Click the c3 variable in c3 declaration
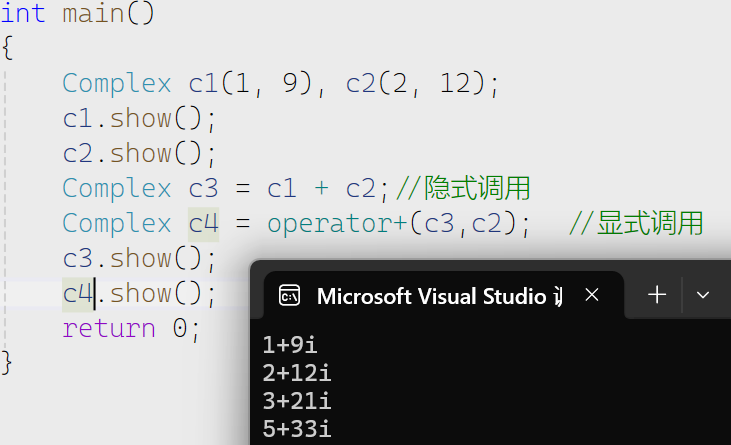Image resolution: width=731 pixels, height=445 pixels. pos(203,189)
